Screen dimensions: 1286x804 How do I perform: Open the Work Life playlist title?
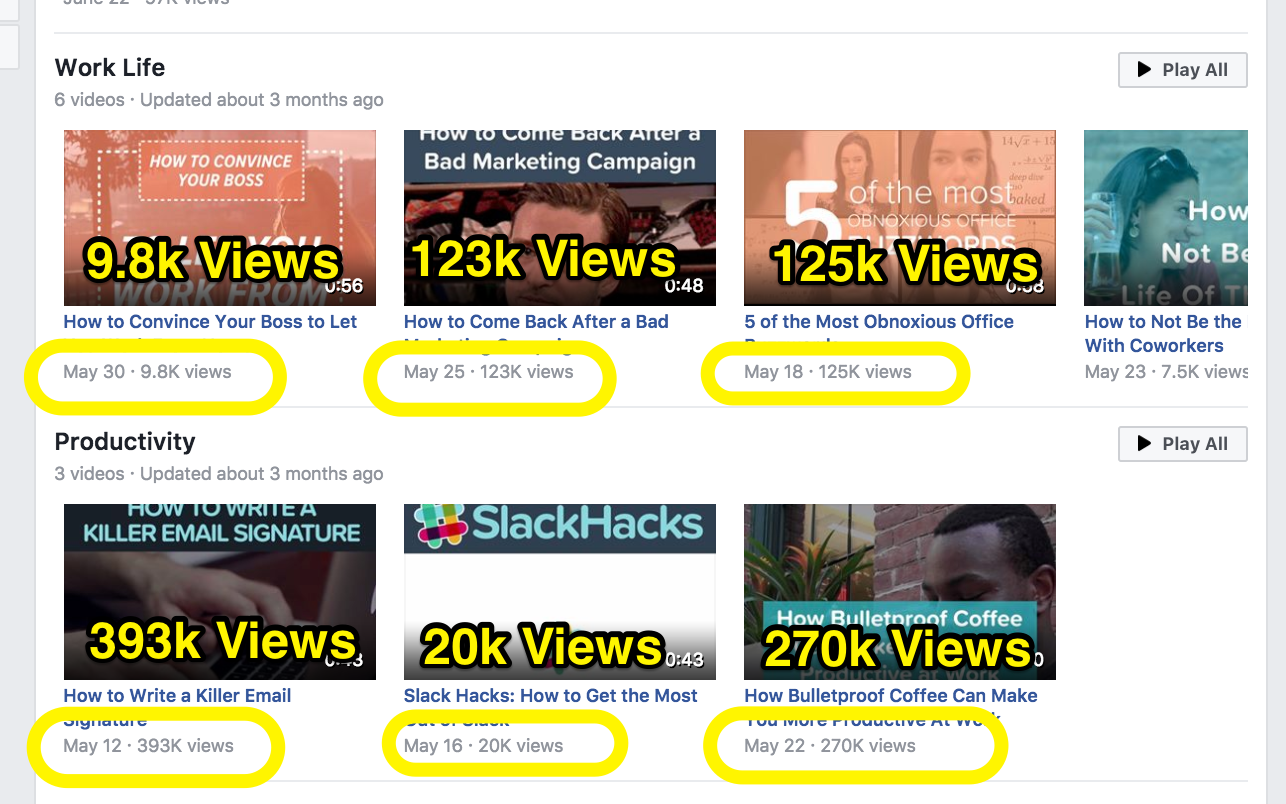pos(110,67)
